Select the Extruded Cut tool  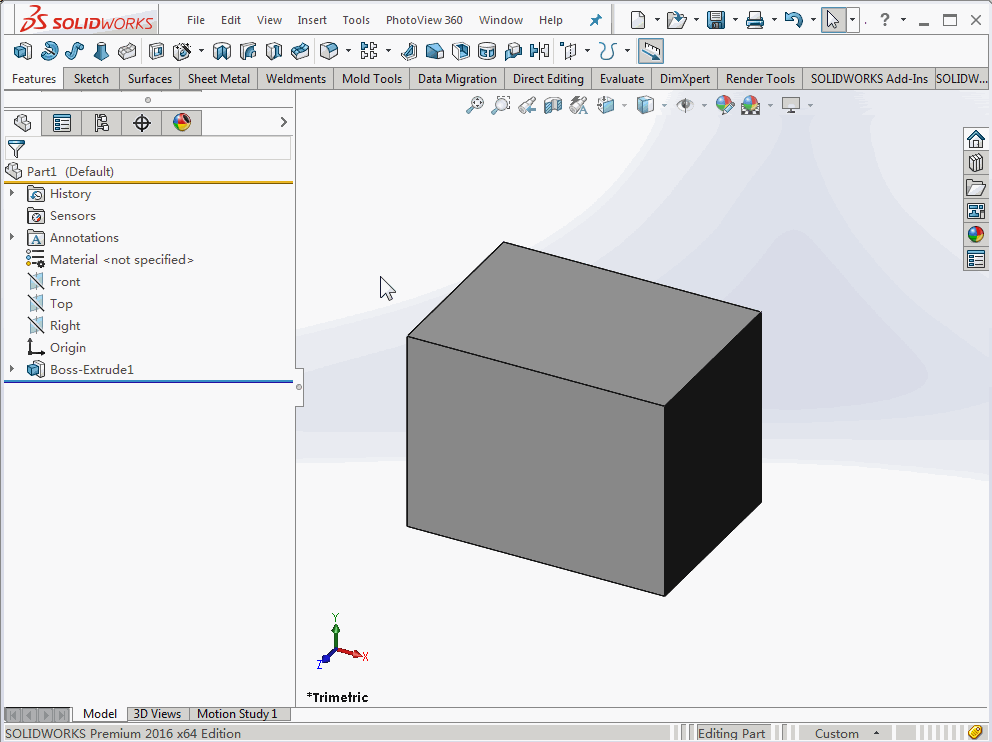point(156,51)
